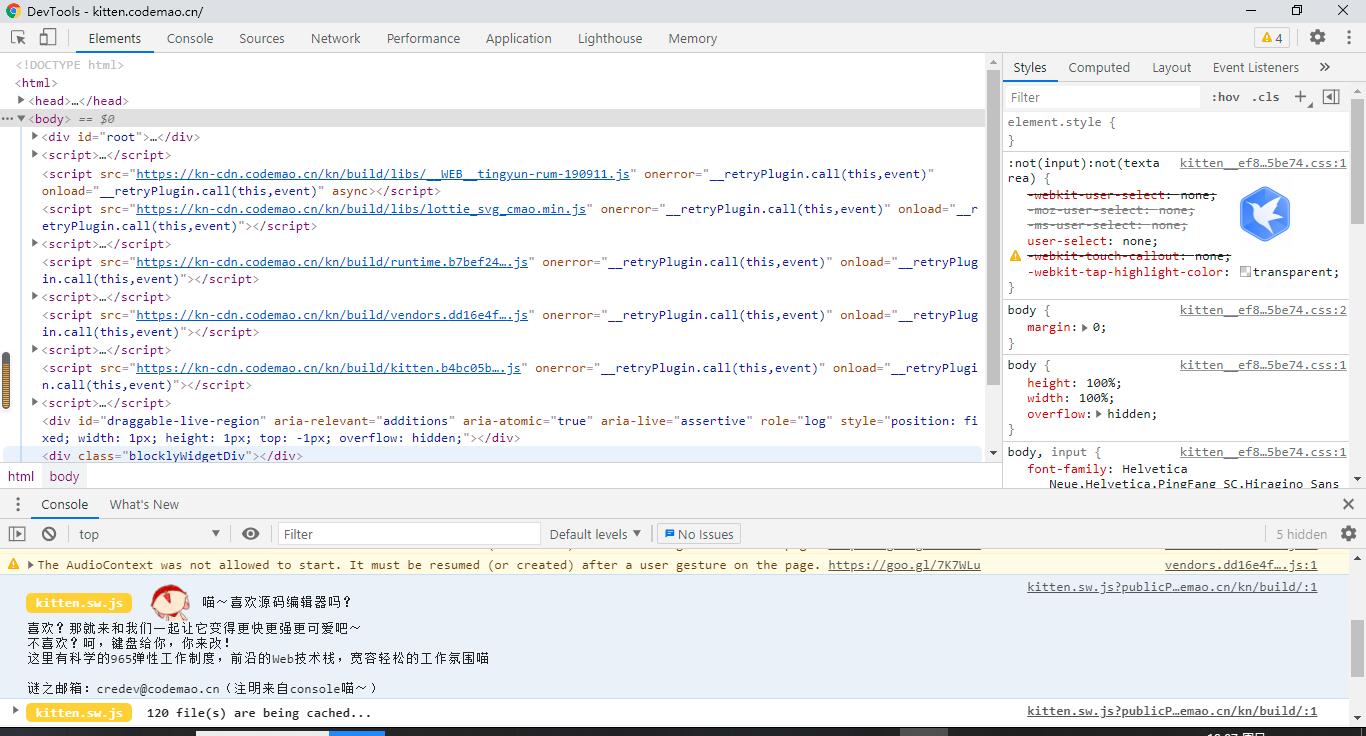Screen dimensions: 1366x736
Task: Open the Customize and control DevTools menu
Action: pyautogui.click(x=1348, y=38)
